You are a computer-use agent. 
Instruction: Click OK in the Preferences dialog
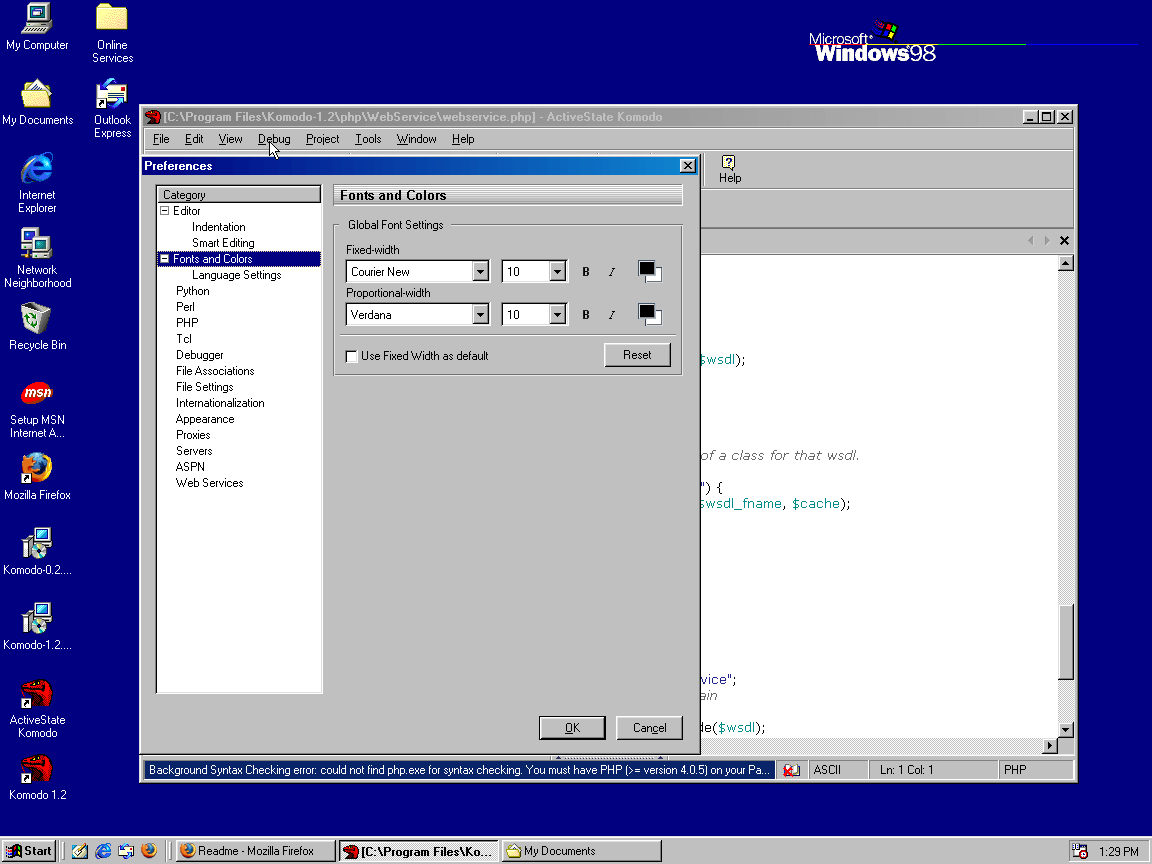coord(572,727)
